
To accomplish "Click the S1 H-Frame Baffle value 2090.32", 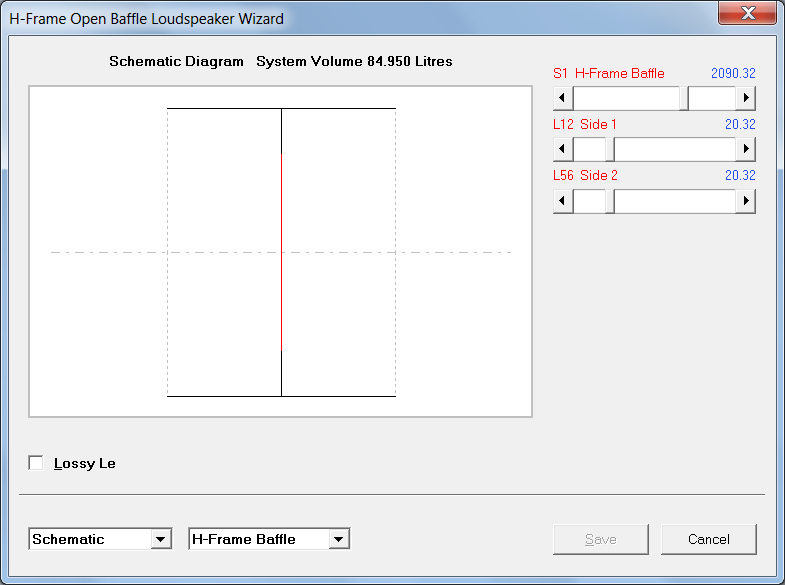I will tap(733, 74).
